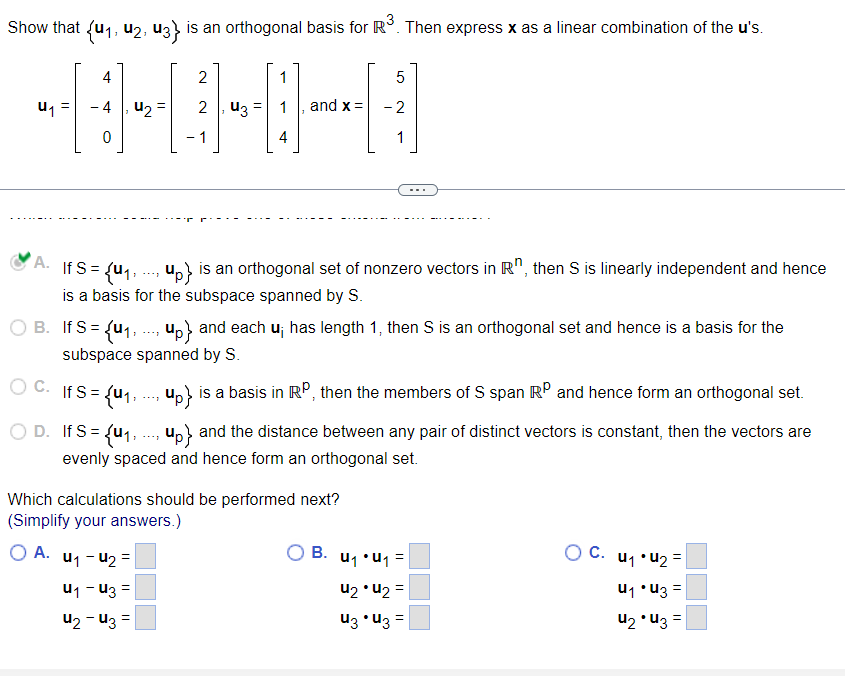Click the u2 • u3 answer field

point(695,618)
